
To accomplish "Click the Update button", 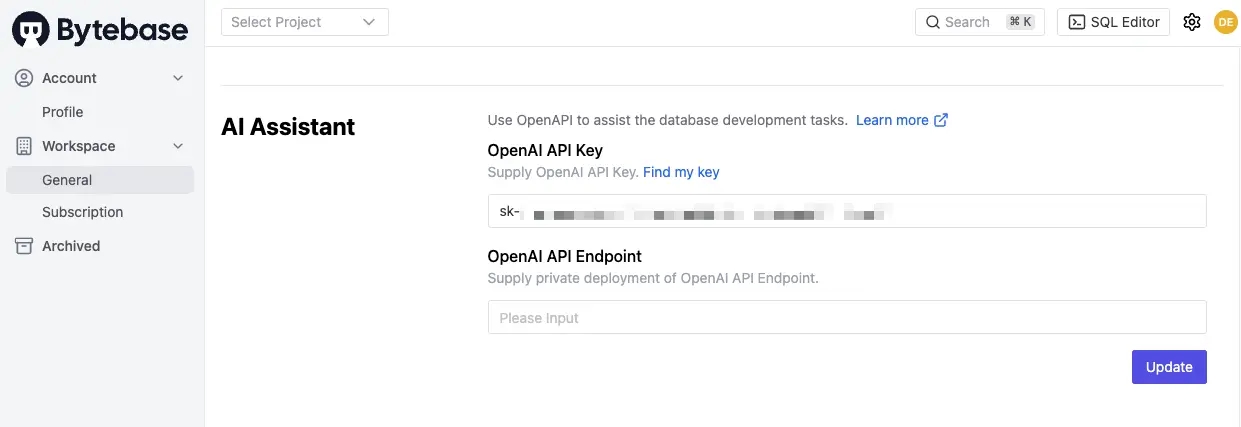I will (x=1169, y=367).
